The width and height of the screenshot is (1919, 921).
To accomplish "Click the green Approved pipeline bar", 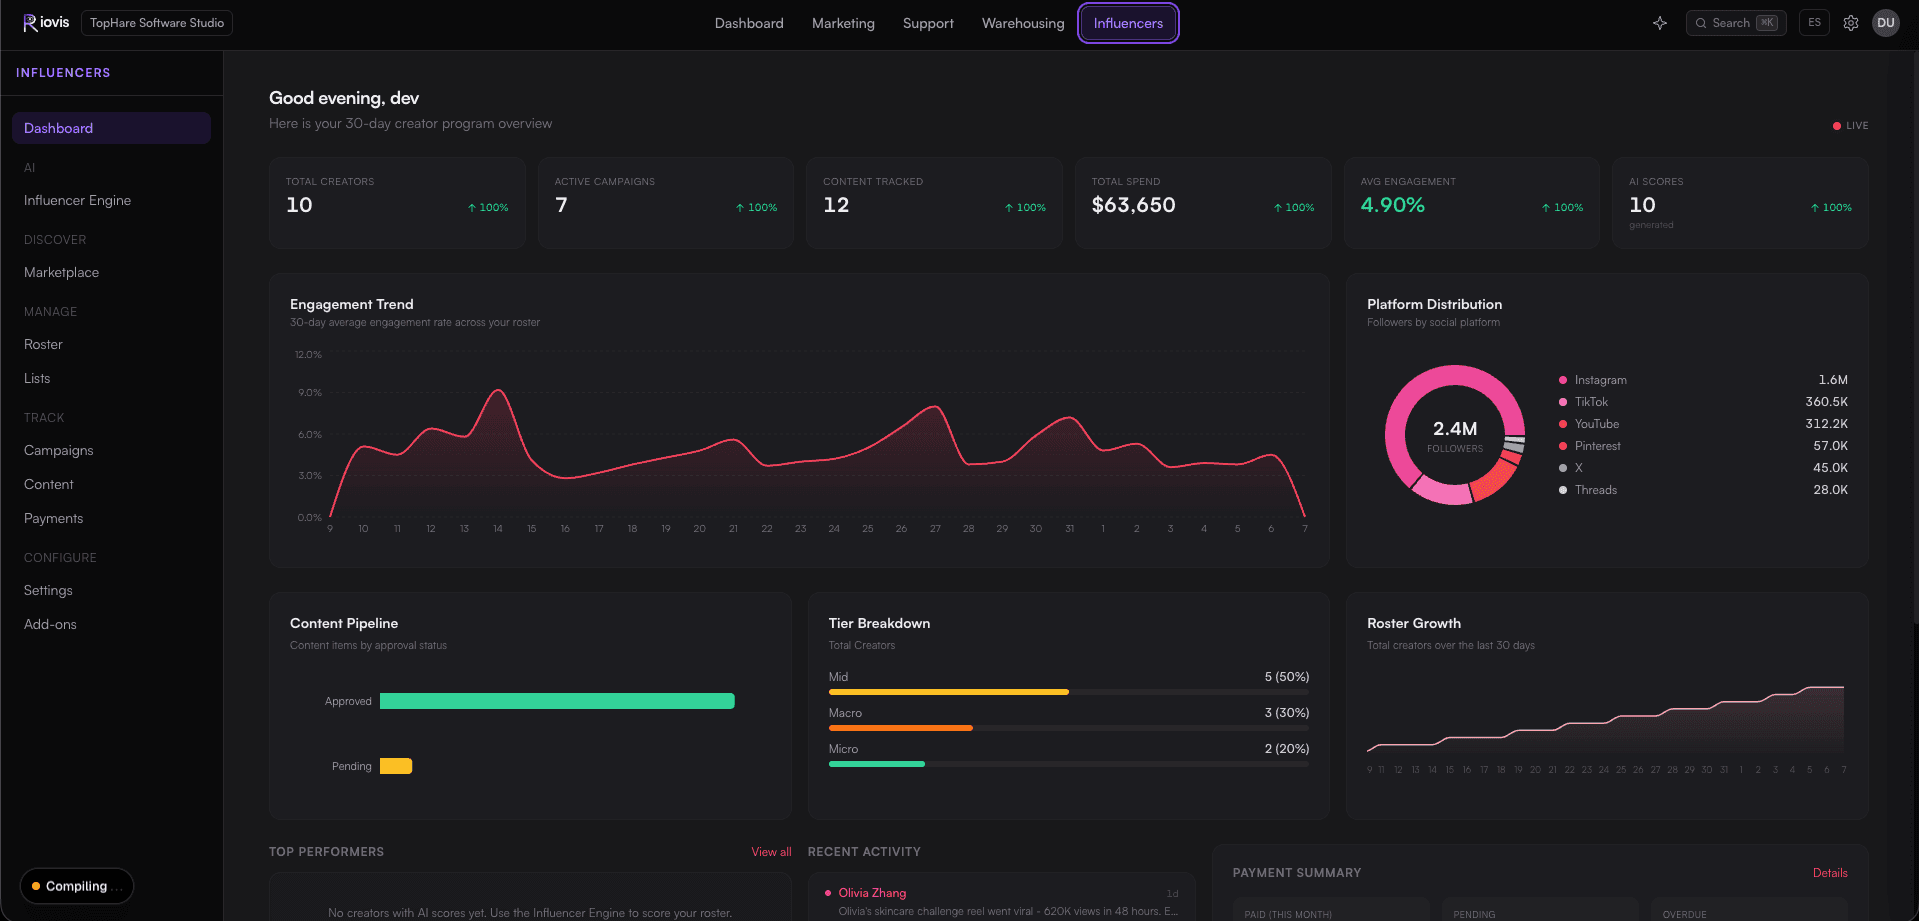I will pos(557,701).
